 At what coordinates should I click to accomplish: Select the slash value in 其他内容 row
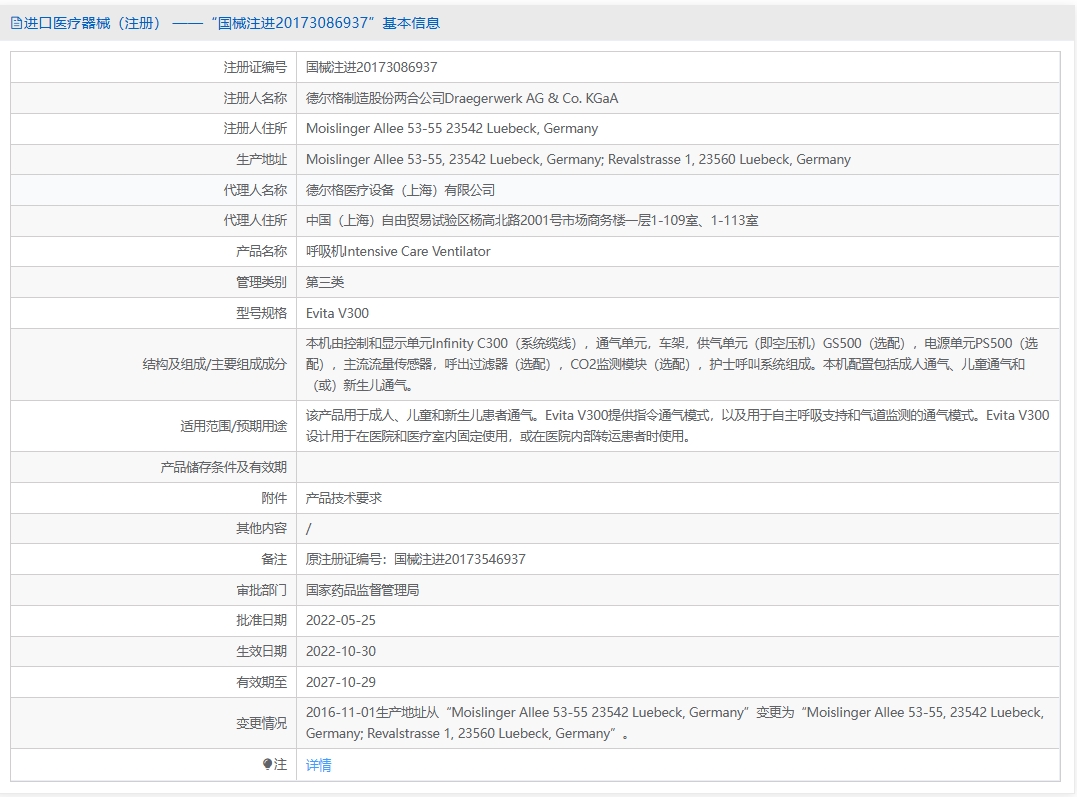click(308, 529)
